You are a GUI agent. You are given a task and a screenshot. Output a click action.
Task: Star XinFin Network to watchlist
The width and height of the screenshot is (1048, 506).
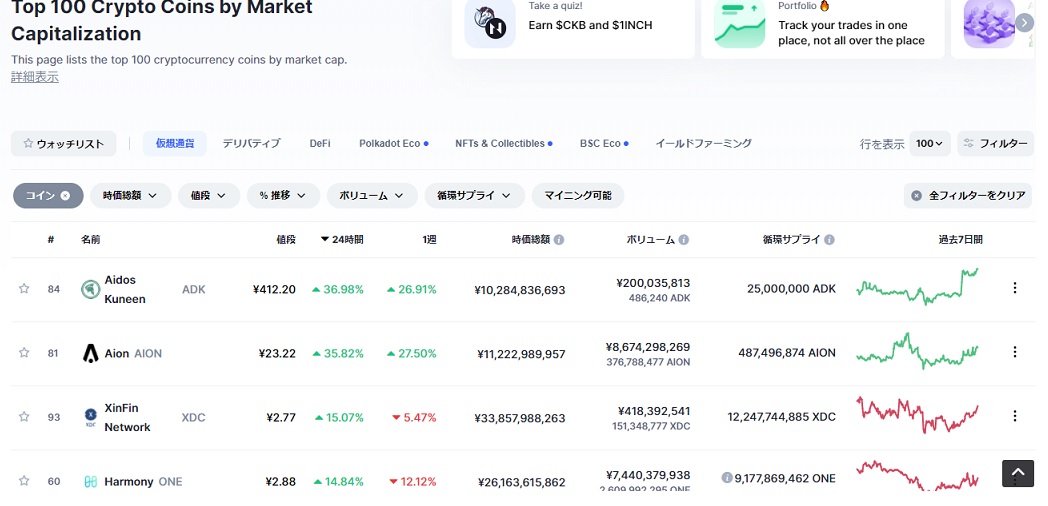point(24,416)
